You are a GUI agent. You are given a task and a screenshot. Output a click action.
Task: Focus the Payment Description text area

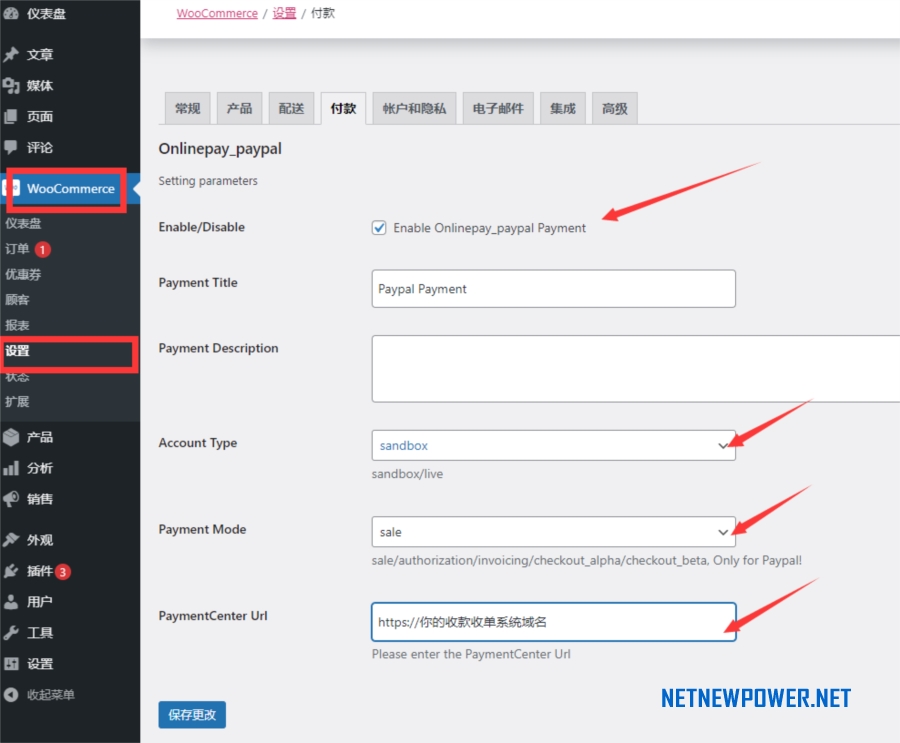(635, 369)
